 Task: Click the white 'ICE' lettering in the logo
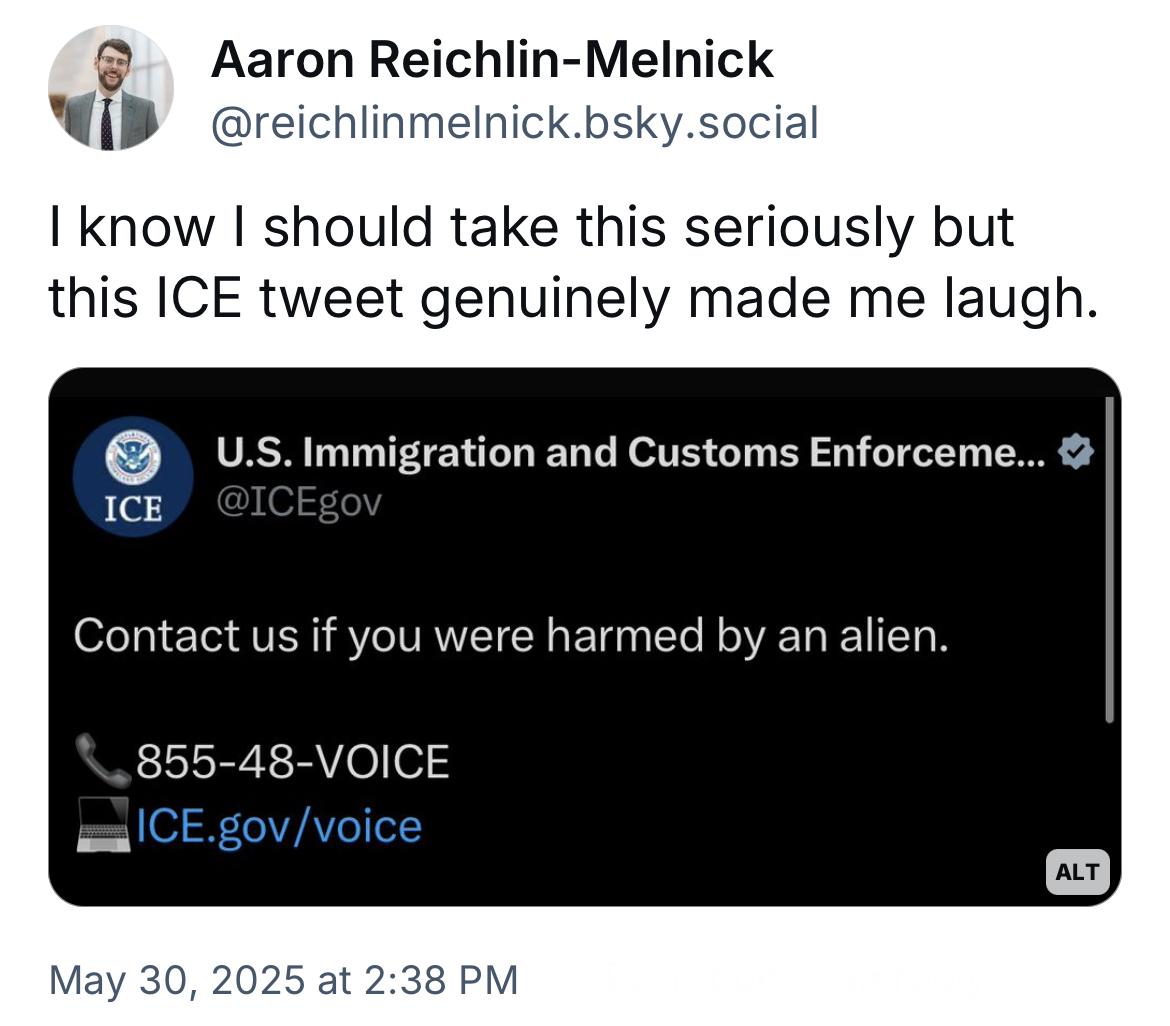[x=133, y=508]
